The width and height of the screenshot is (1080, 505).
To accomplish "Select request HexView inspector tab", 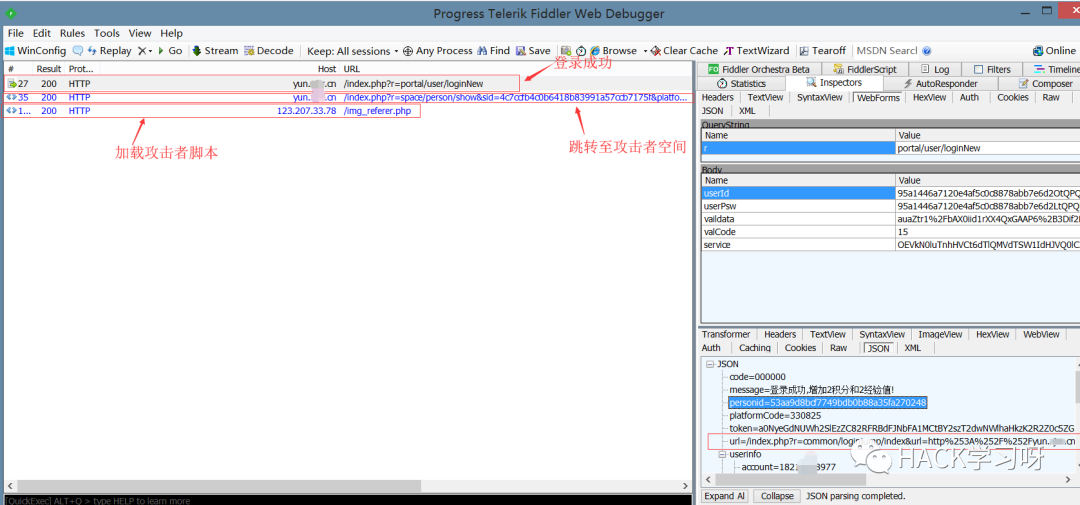I will [929, 98].
